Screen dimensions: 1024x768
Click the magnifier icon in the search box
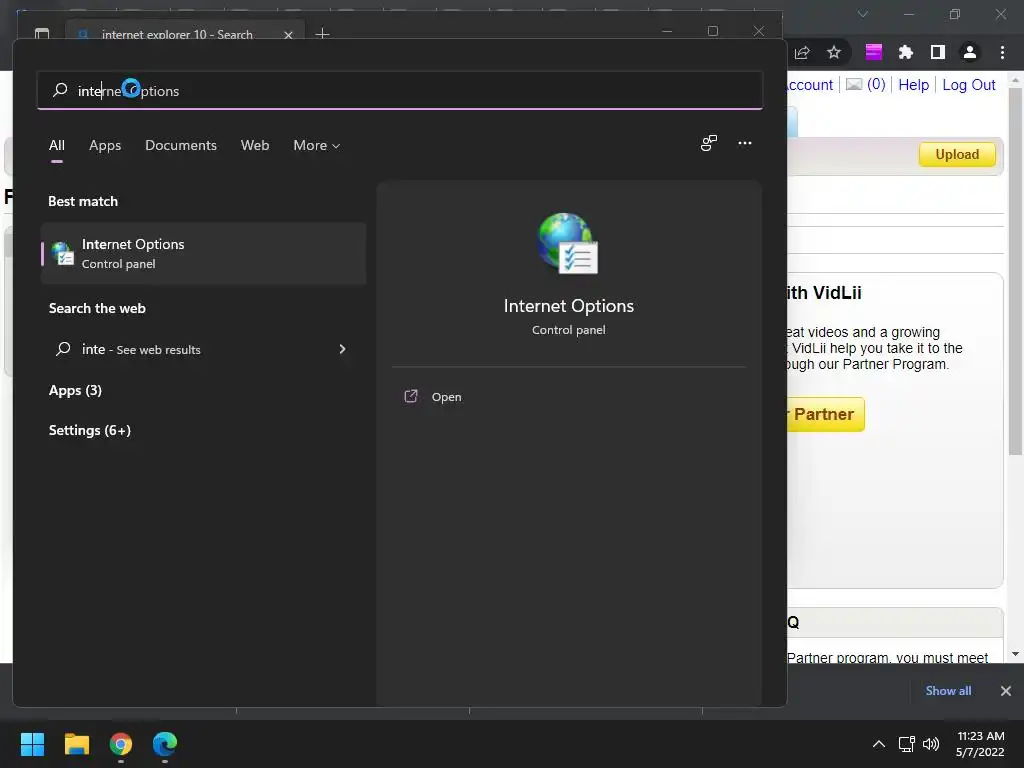coord(60,89)
